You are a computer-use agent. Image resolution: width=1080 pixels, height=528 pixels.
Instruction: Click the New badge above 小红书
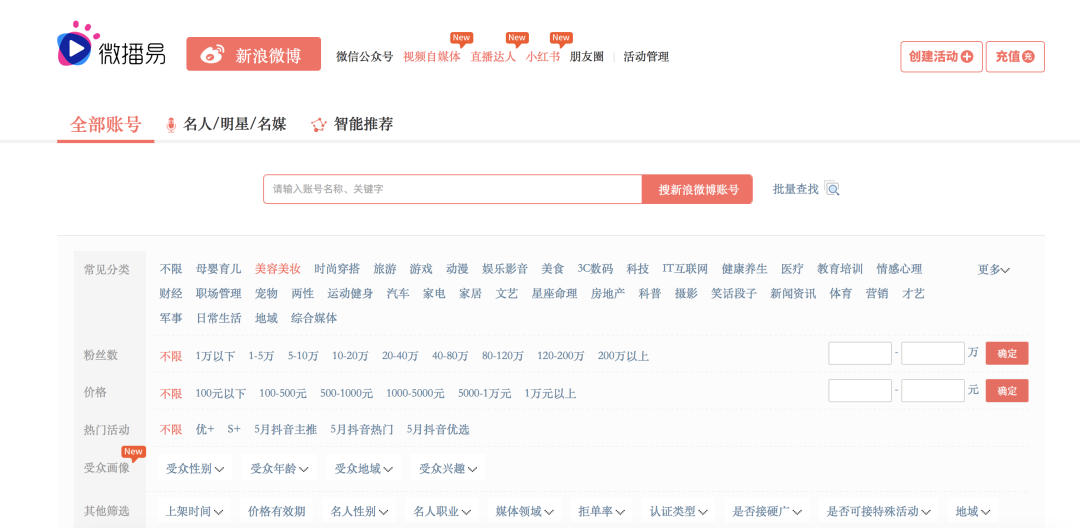click(561, 38)
